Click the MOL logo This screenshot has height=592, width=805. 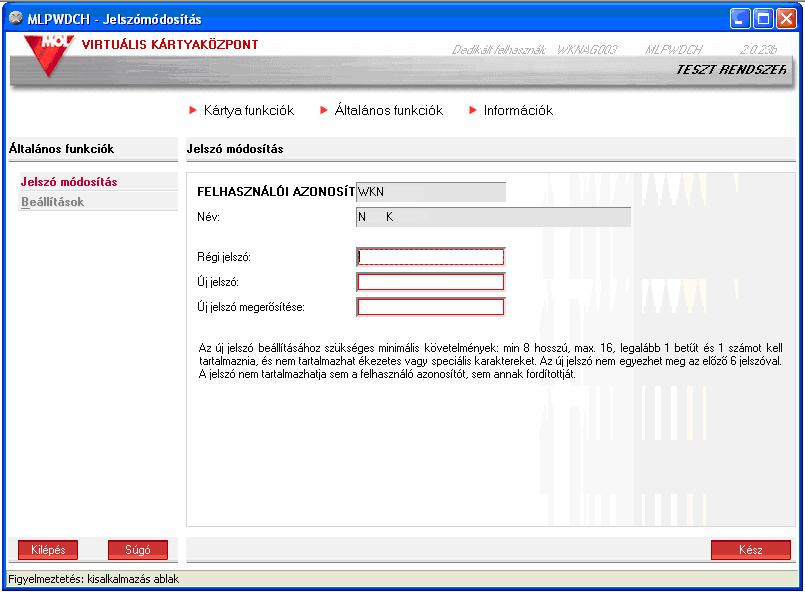click(49, 55)
